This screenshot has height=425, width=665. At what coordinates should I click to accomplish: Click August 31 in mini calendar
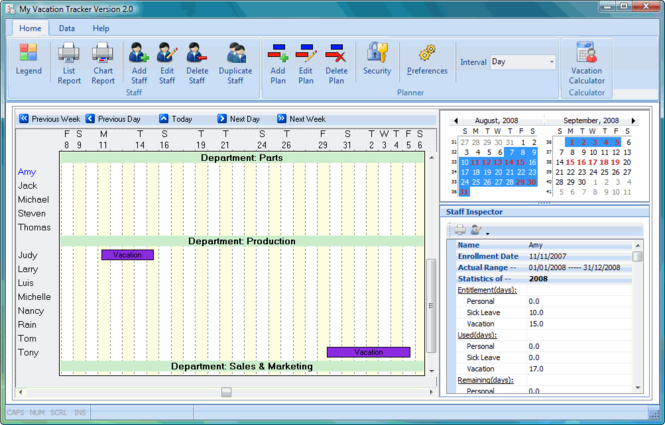click(464, 192)
